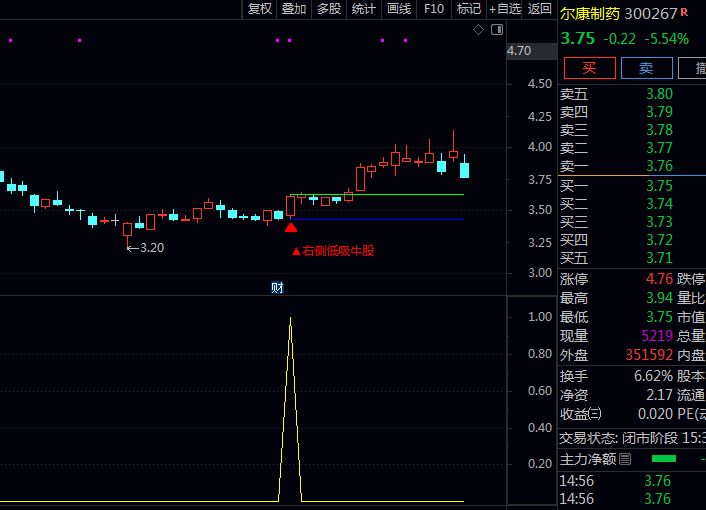Click the red 买 buy button
Screen dimensions: 706x510
point(589,68)
